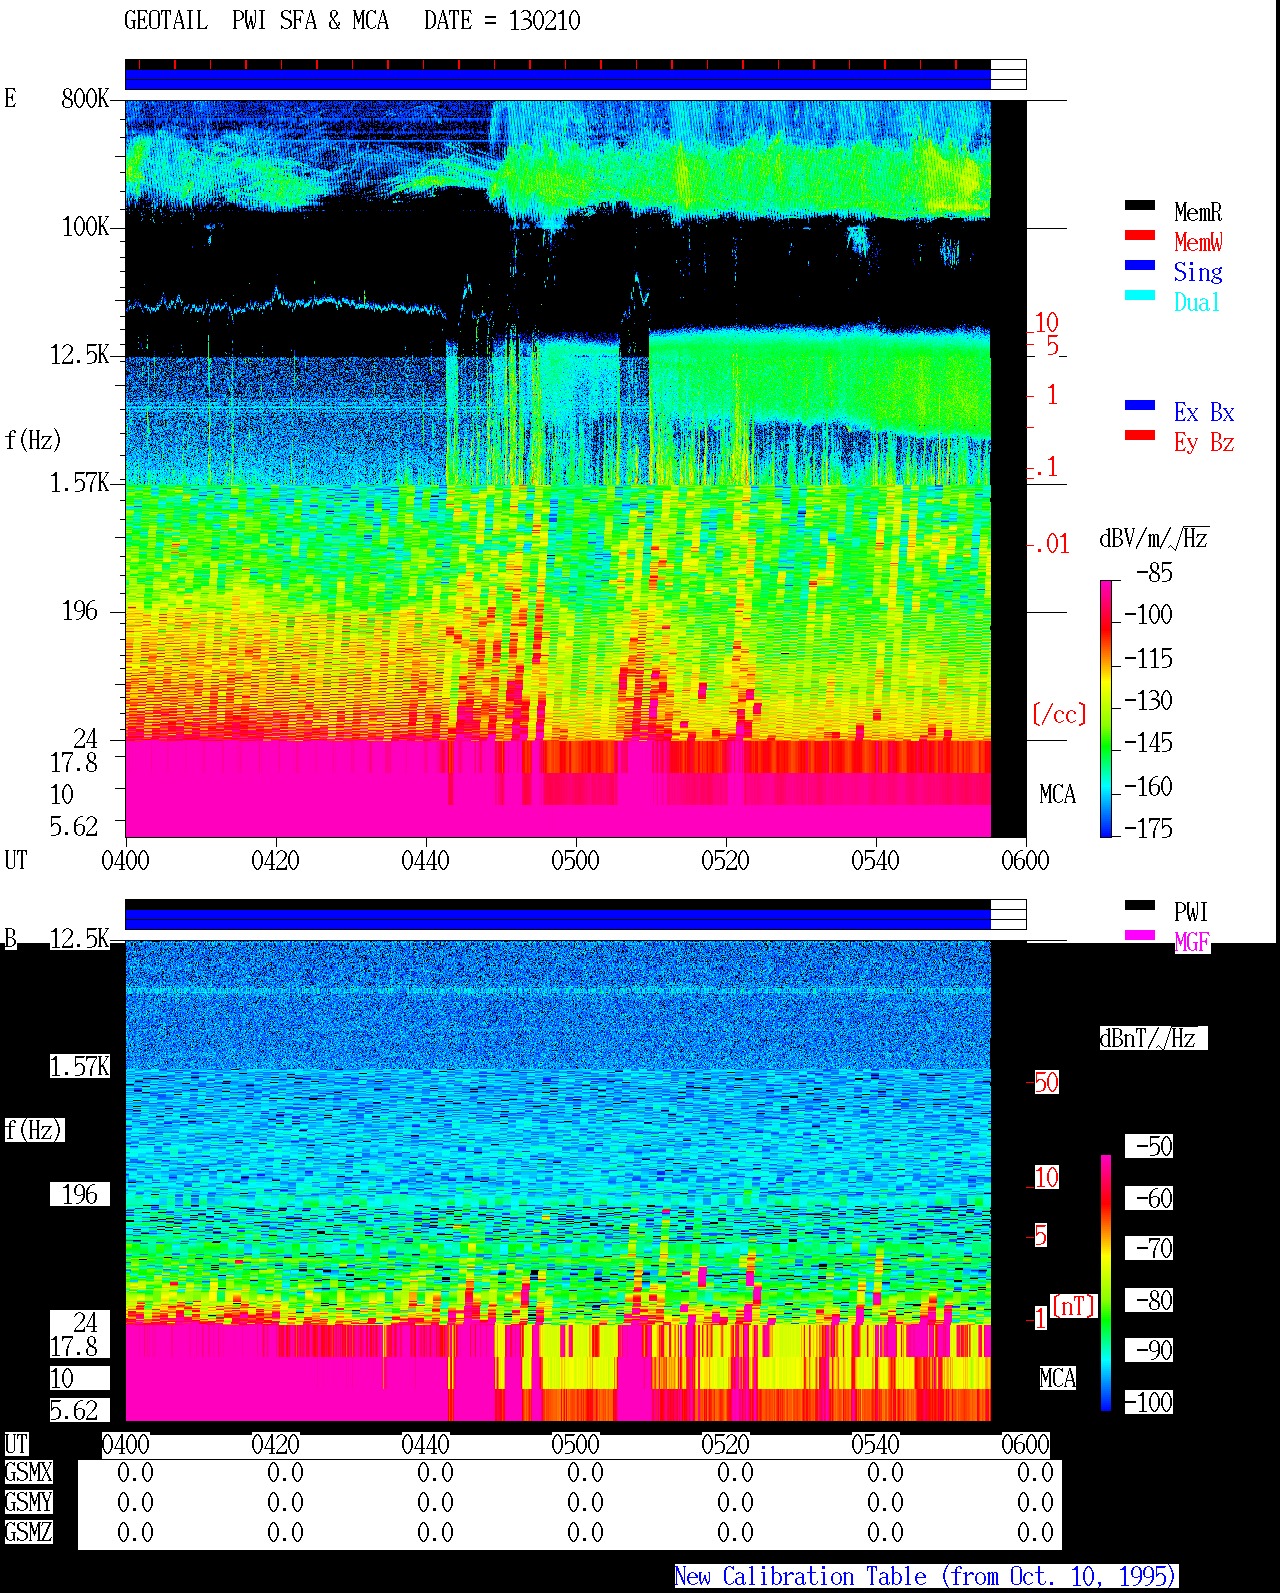The width and height of the screenshot is (1280, 1593).
Task: Open the New Calibration Table note
Action: click(926, 1577)
